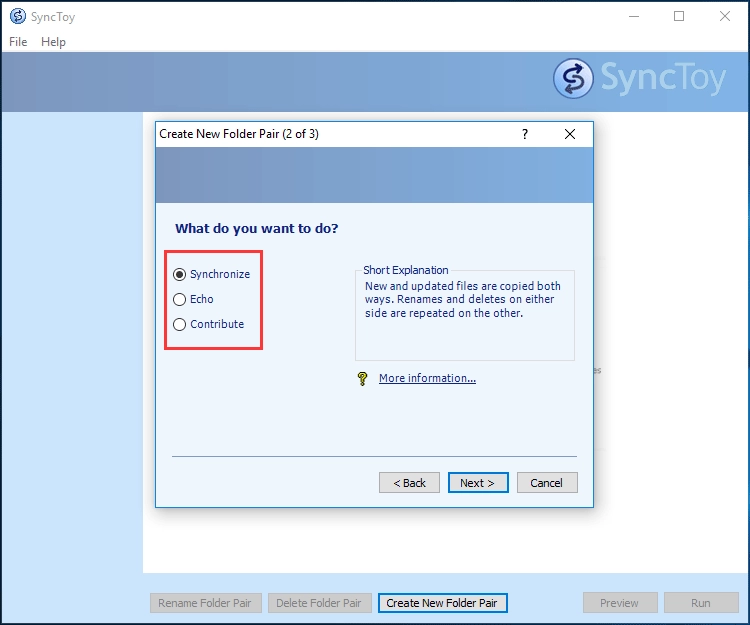The height and width of the screenshot is (625, 750).
Task: Click the yellow key icon beside More information
Action: (363, 378)
